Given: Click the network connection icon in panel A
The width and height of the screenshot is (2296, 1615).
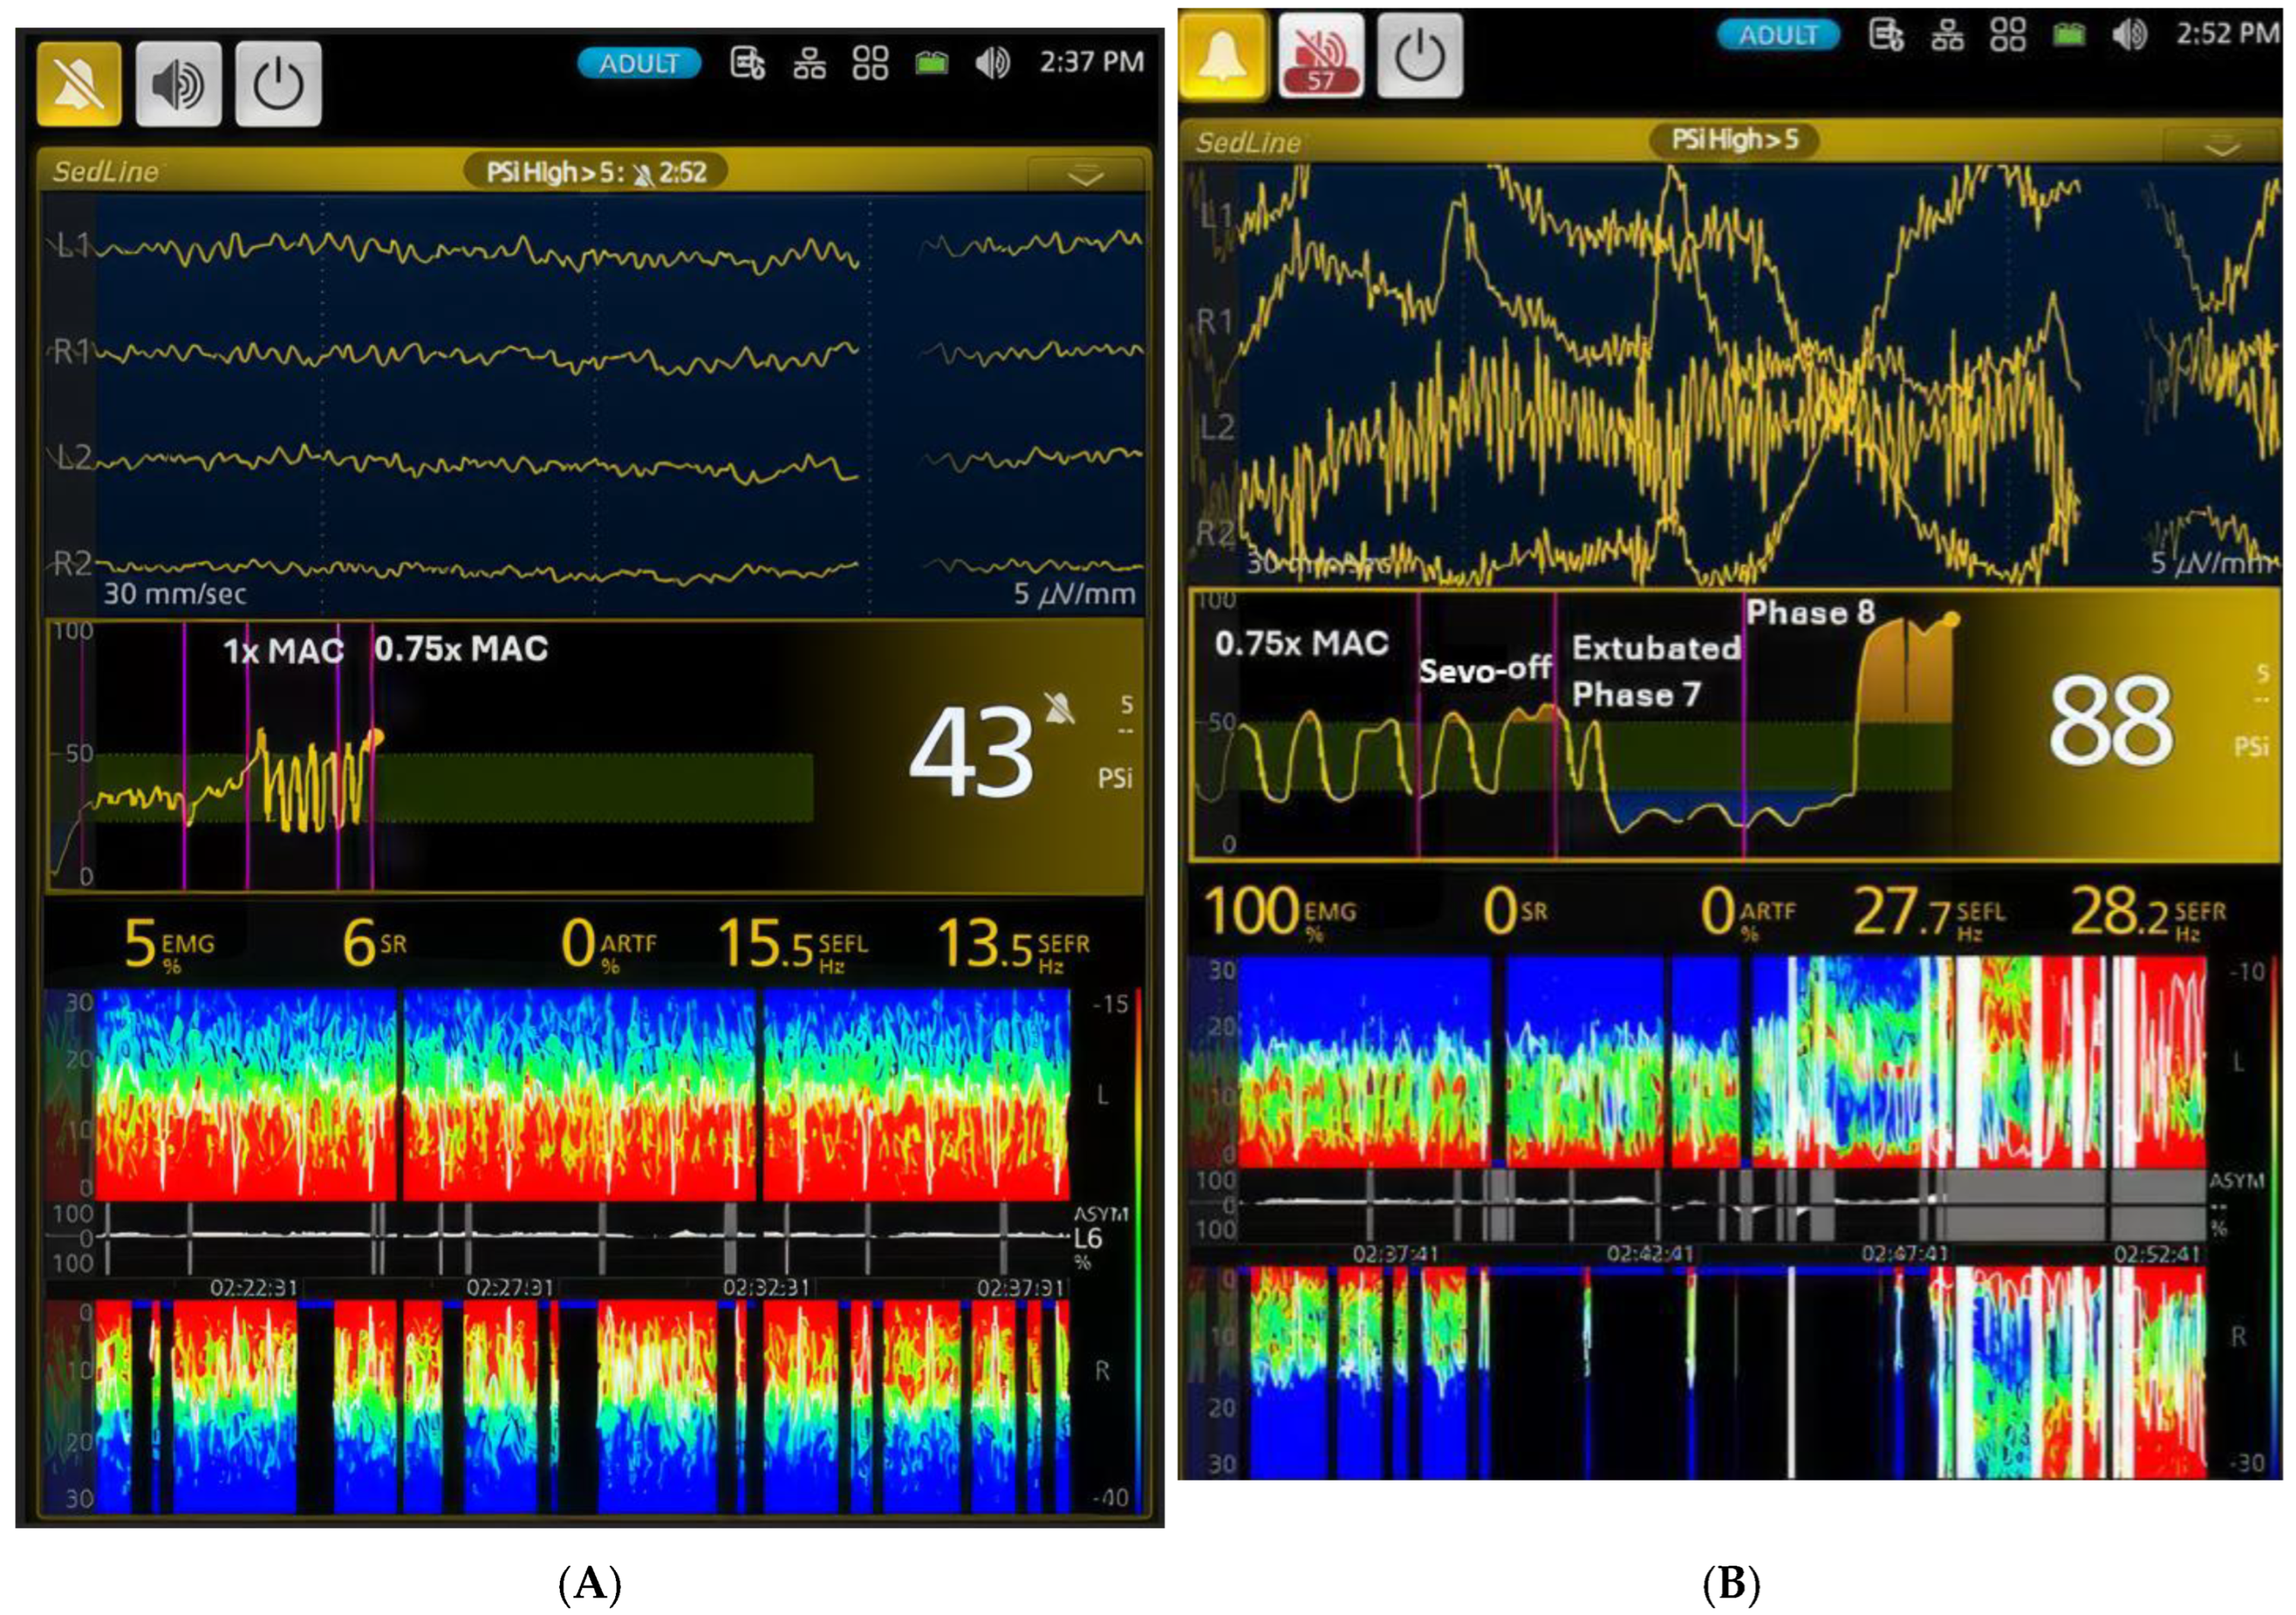Looking at the screenshot, I should [809, 64].
